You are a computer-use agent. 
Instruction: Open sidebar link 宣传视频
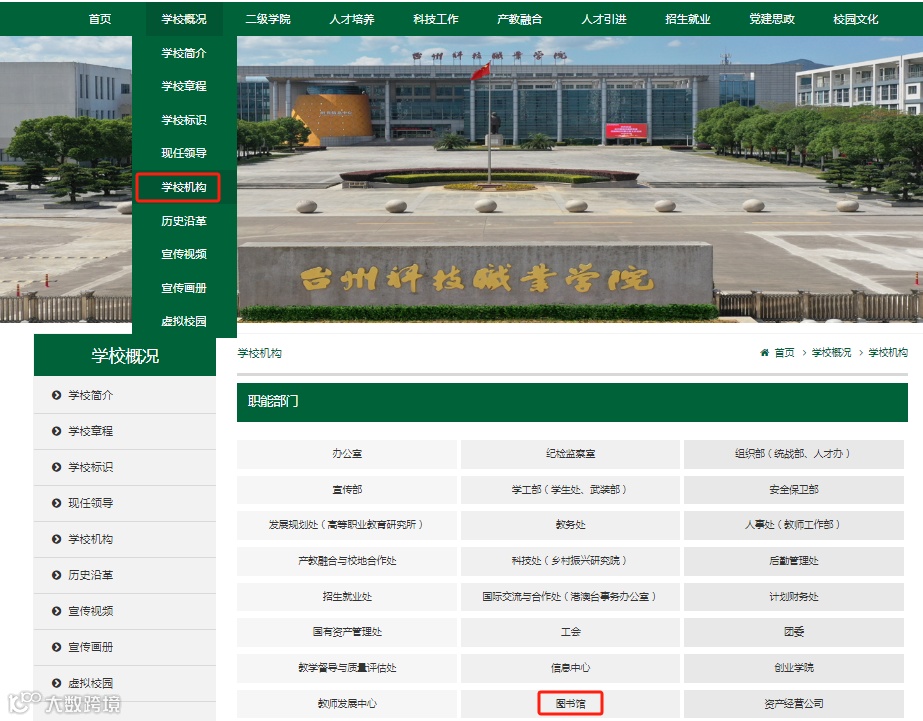(x=91, y=610)
